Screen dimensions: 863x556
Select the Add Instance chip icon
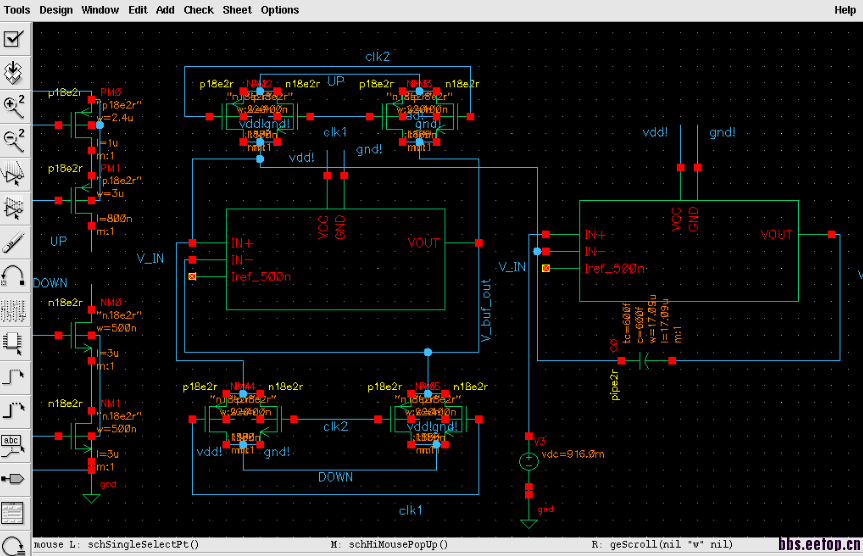pos(14,343)
